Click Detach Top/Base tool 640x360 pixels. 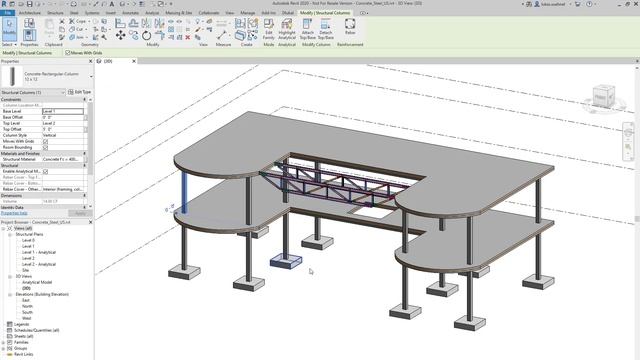point(326,29)
